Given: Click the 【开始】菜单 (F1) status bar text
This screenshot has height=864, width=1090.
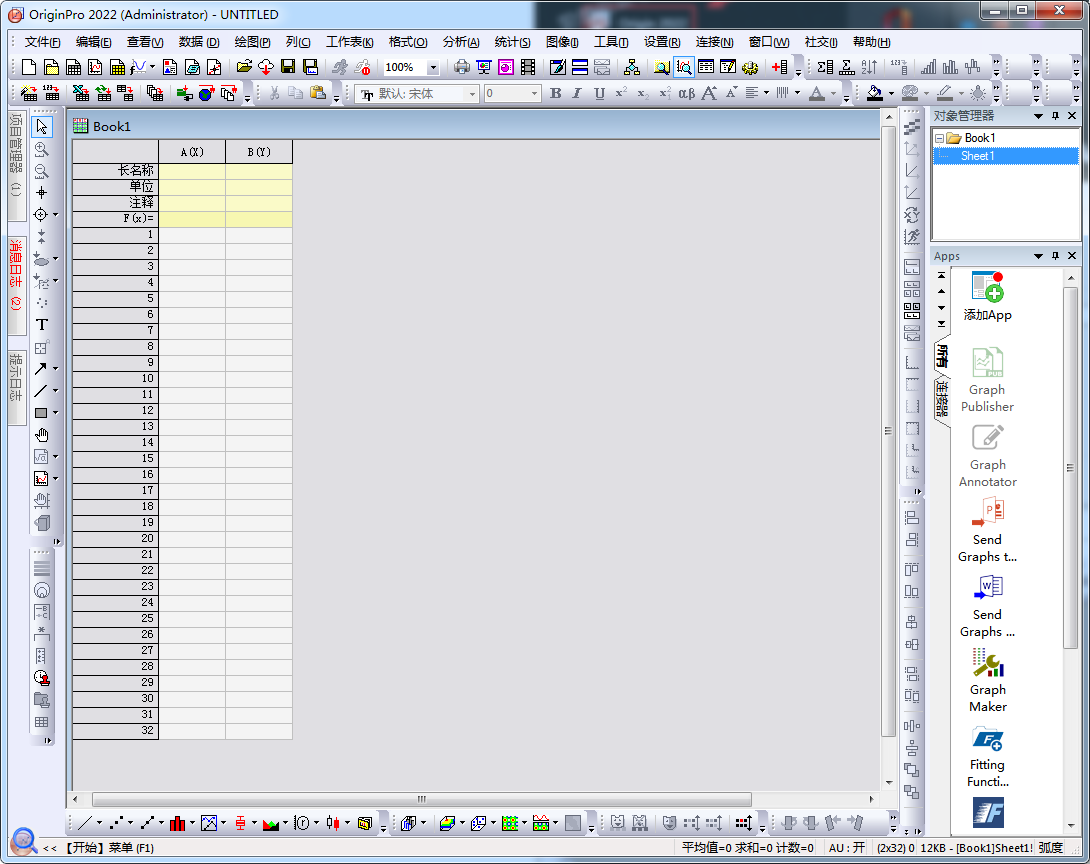Looking at the screenshot, I should tap(109, 847).
